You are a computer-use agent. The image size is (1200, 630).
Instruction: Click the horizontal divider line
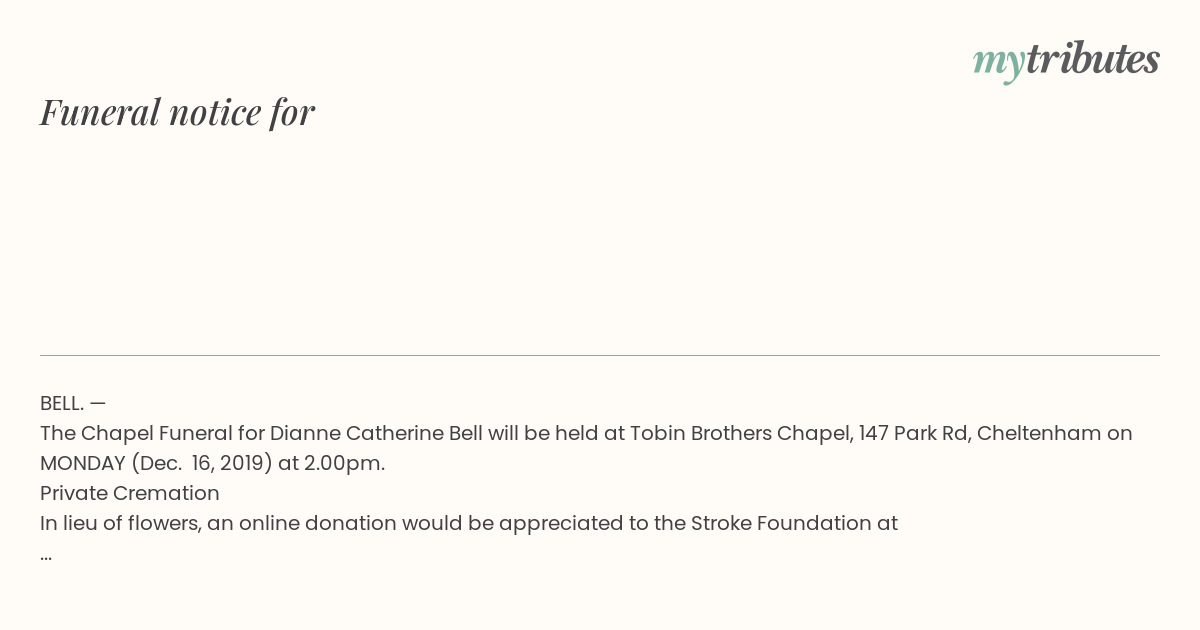click(x=600, y=355)
